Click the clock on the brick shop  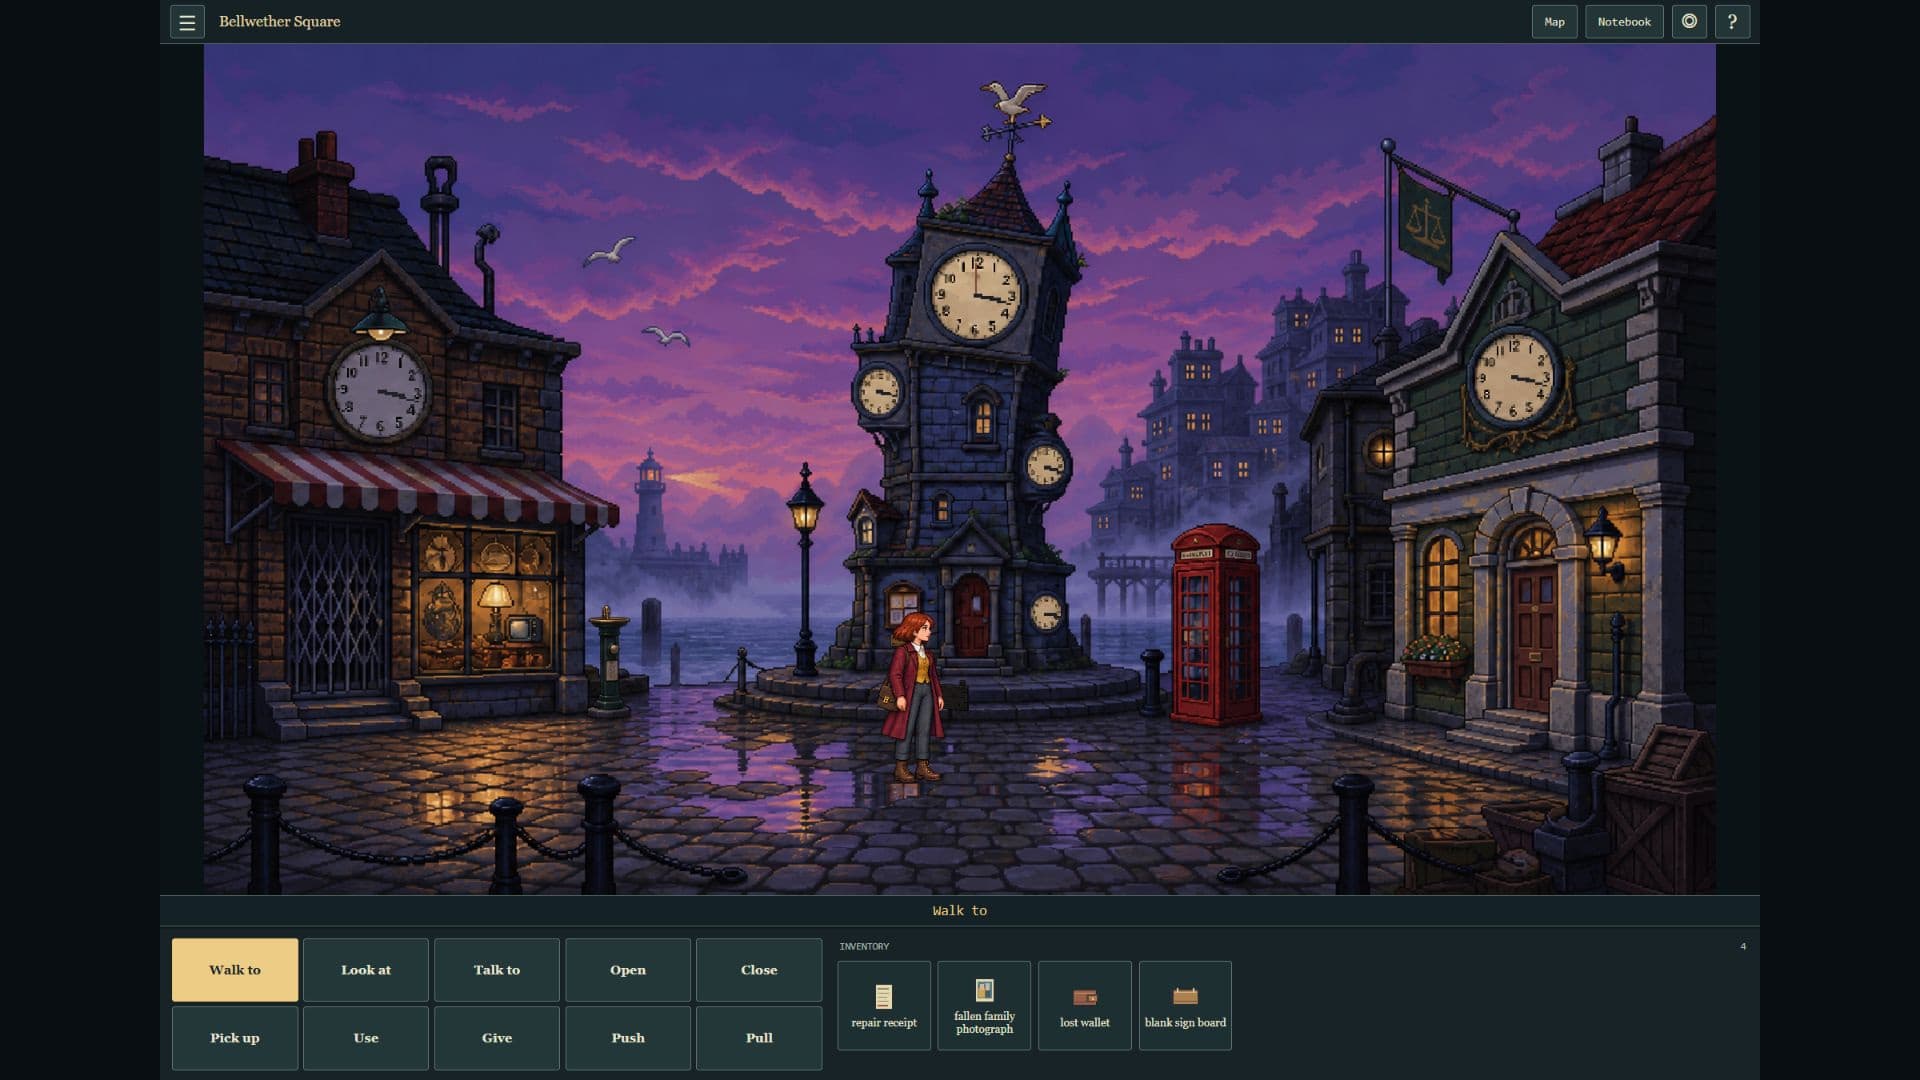tap(379, 390)
